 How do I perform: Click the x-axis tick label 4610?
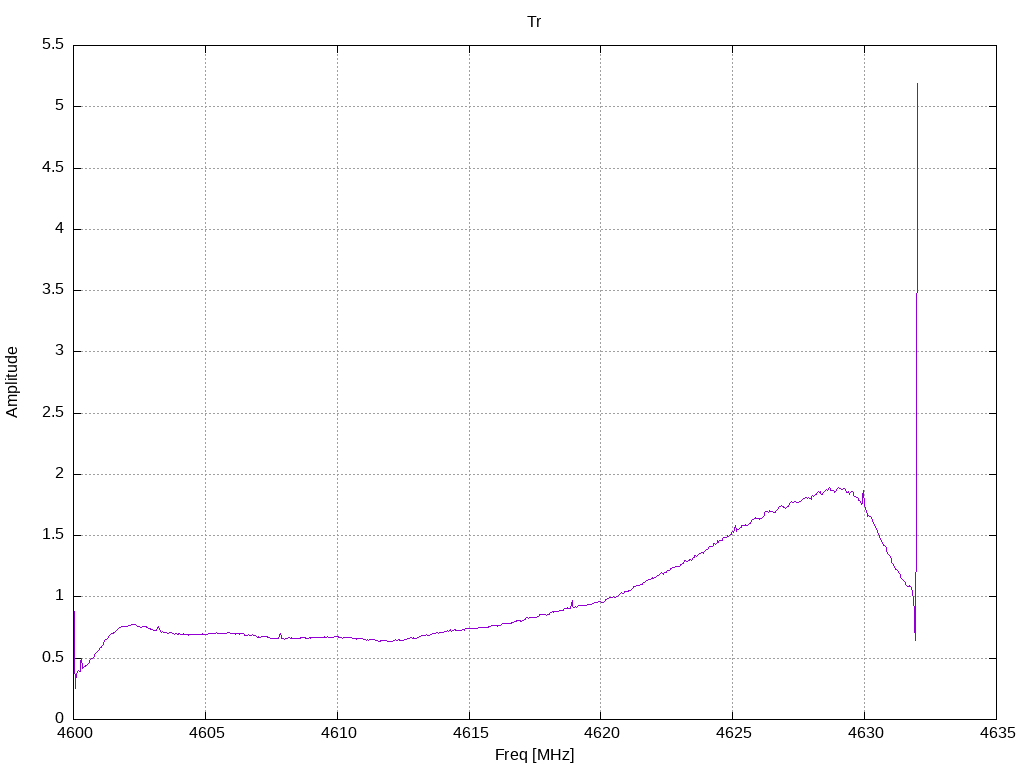click(x=338, y=733)
